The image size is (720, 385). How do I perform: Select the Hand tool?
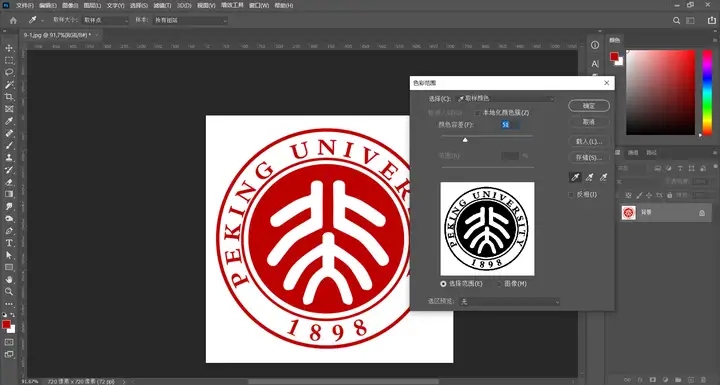pyautogui.click(x=9, y=279)
